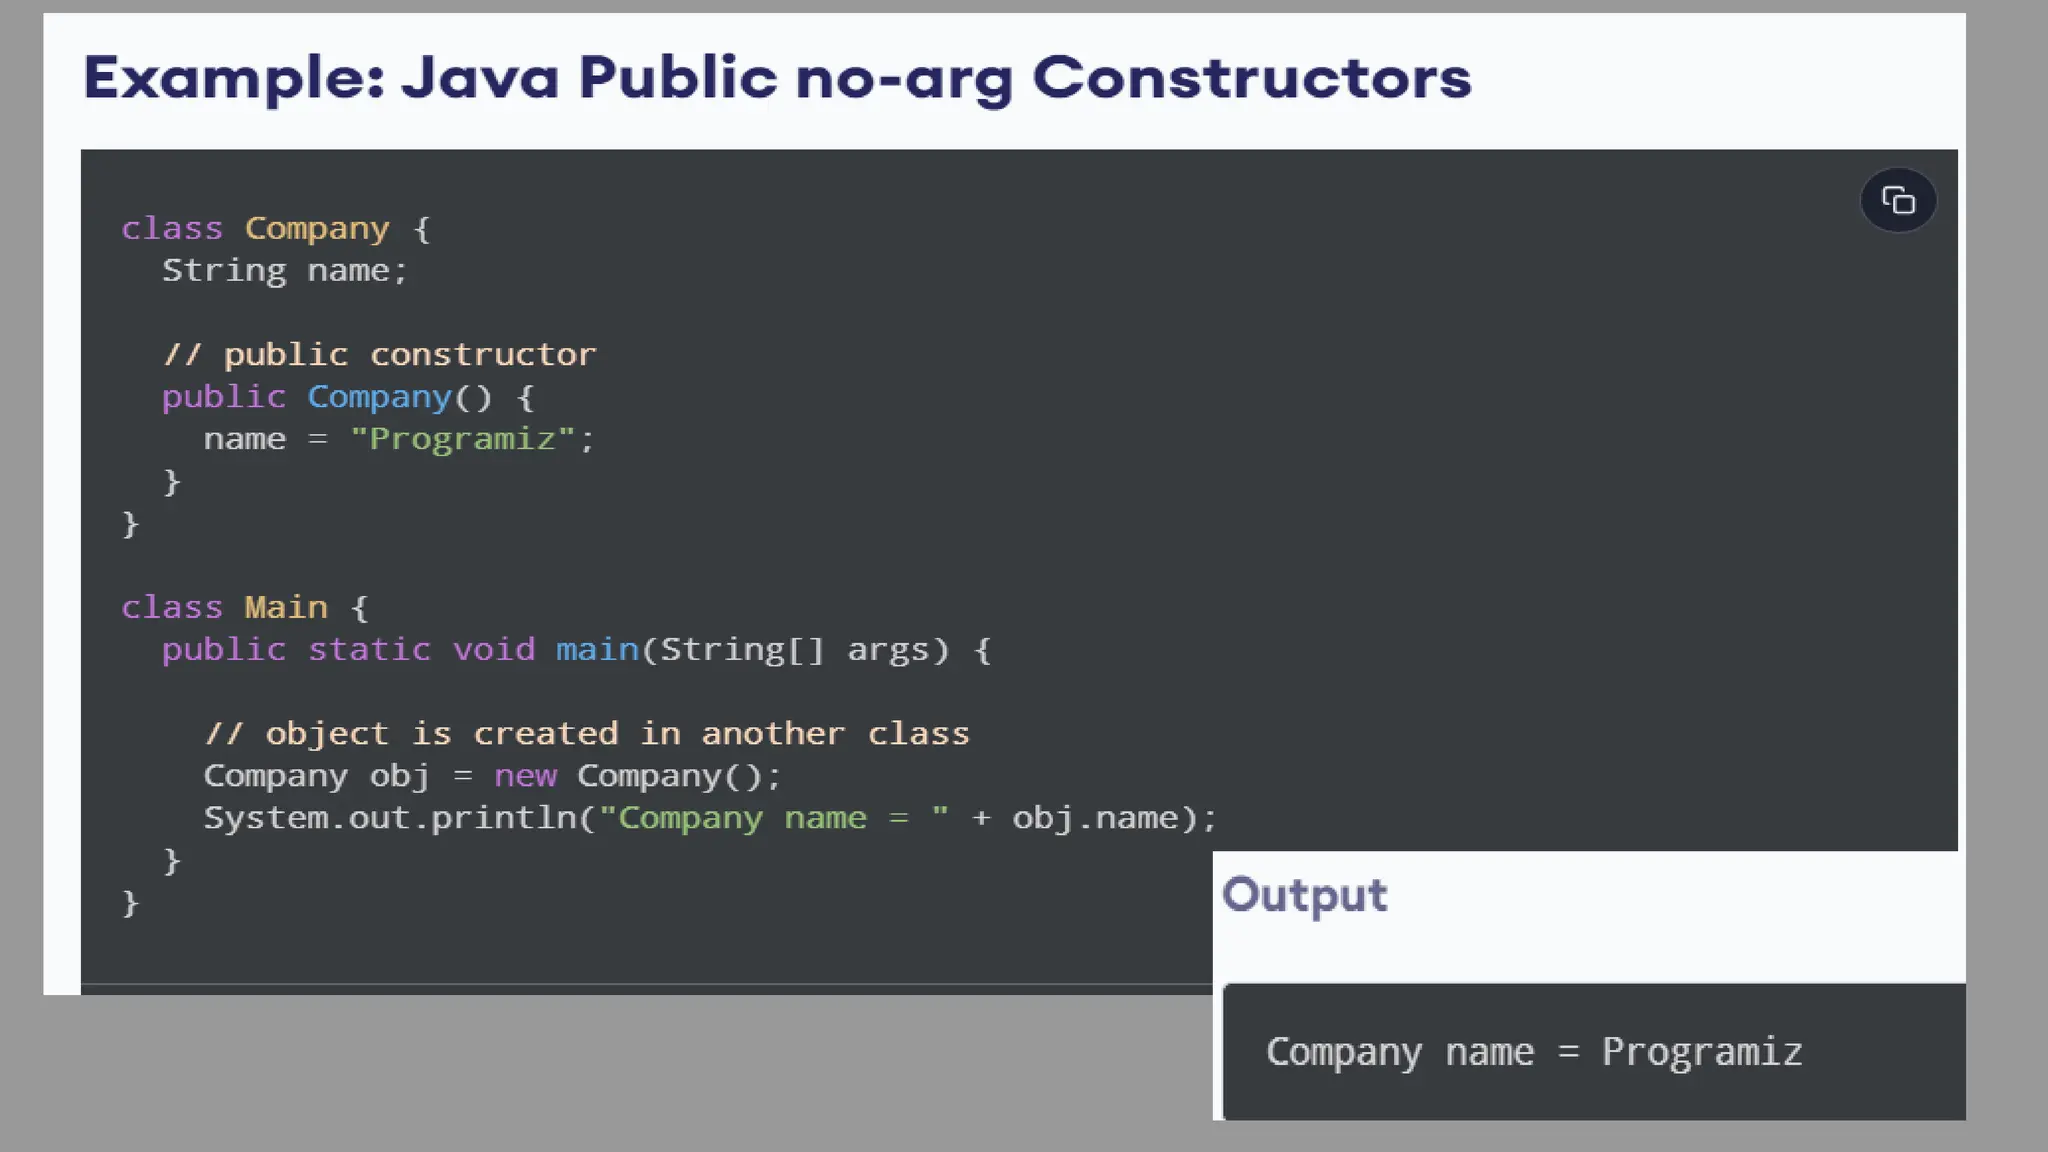Image resolution: width=2048 pixels, height=1152 pixels.
Task: Click the new keyword in code
Action: point(525,776)
